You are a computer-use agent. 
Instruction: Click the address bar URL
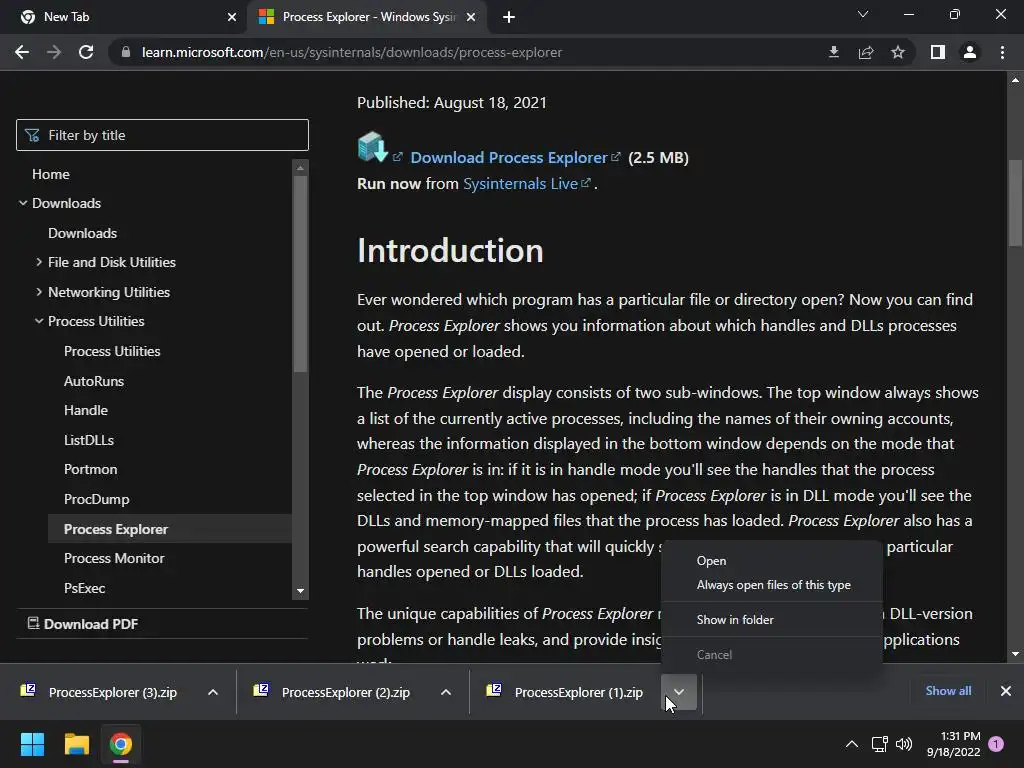(x=351, y=52)
